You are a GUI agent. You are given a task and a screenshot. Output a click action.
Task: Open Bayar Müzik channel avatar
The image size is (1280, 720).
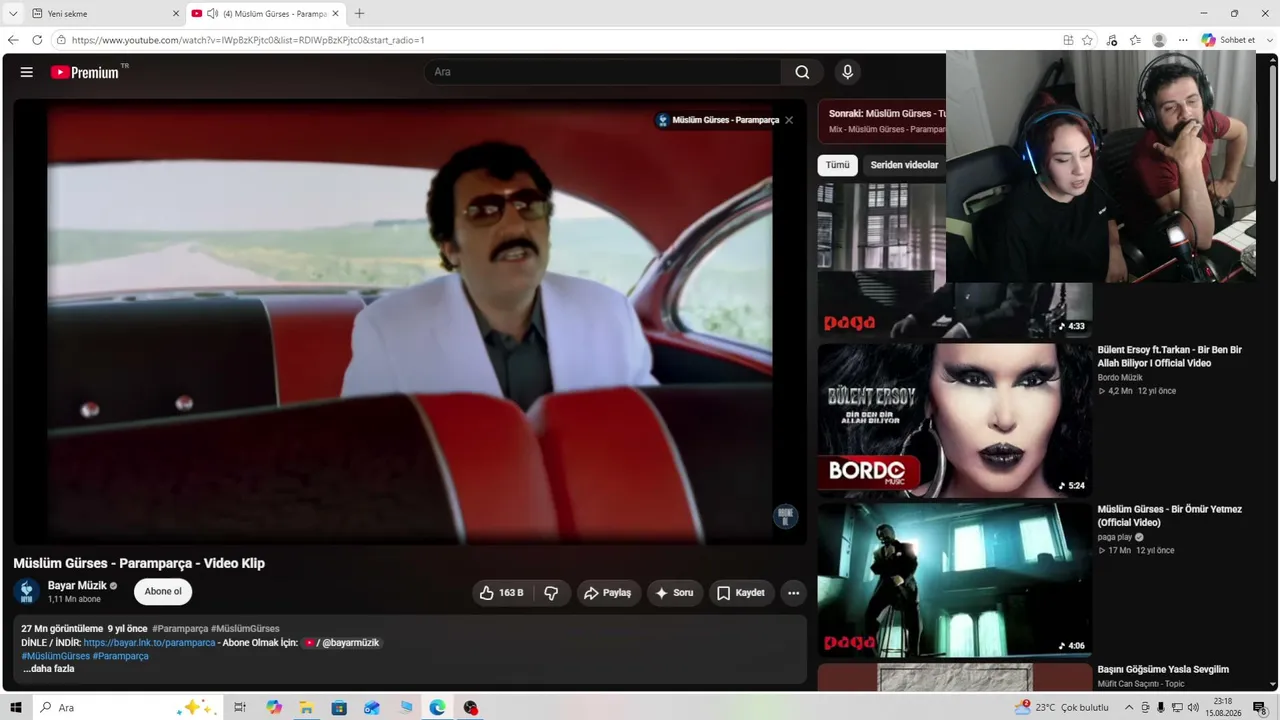[x=27, y=591]
